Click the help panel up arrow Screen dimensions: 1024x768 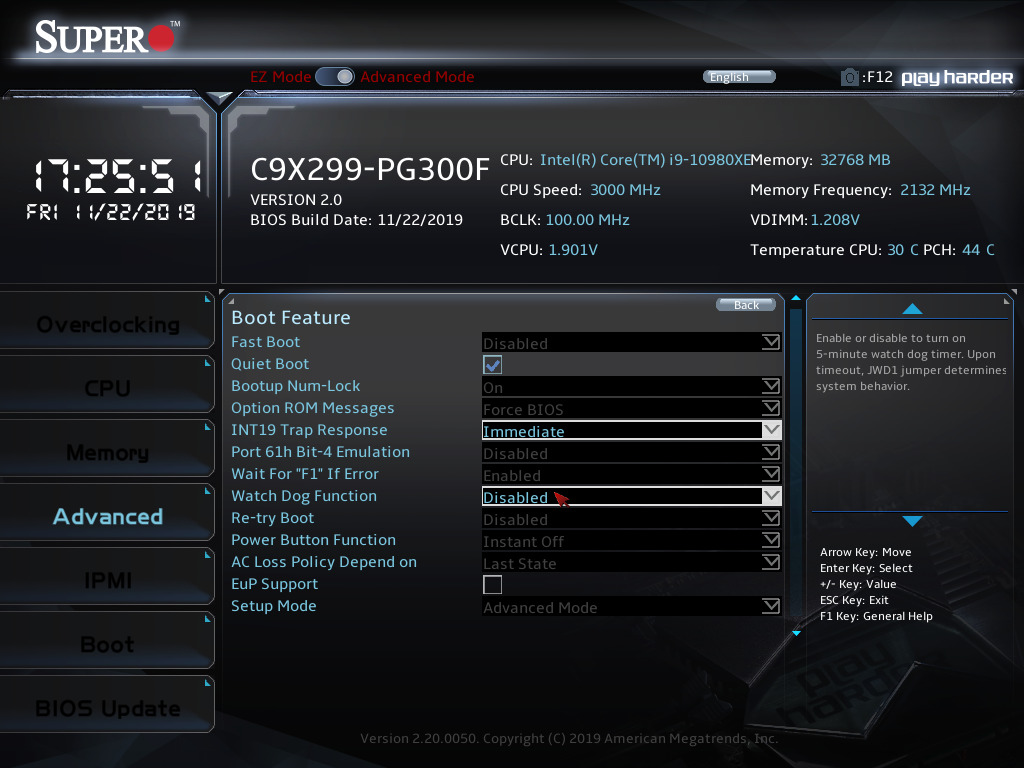[912, 309]
